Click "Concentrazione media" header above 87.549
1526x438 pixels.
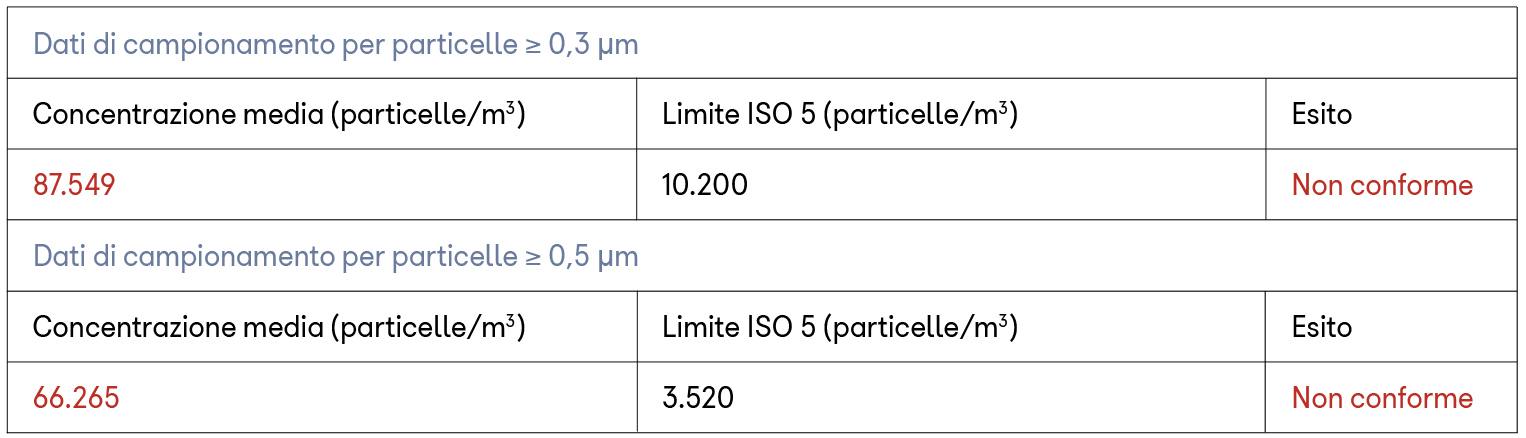(180, 115)
